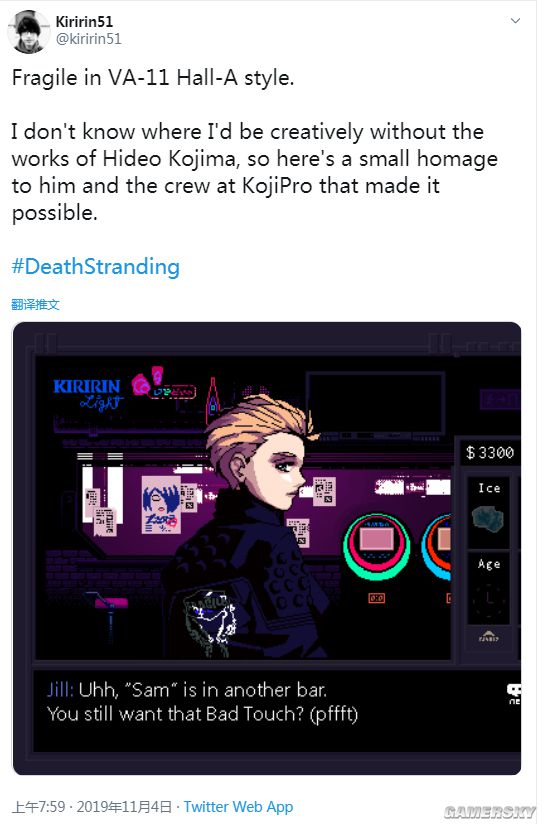This screenshot has width=542, height=824.
Task: Select the Age clock icon
Action: (x=488, y=598)
